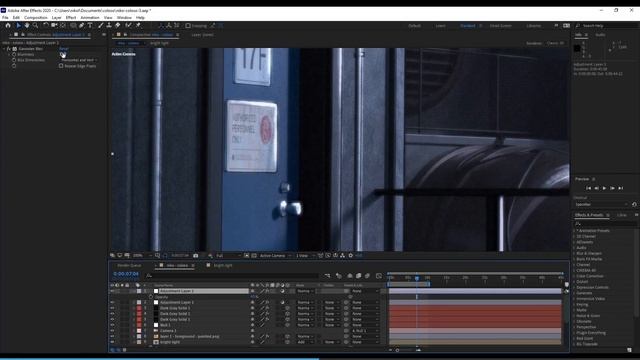Image resolution: width=640 pixels, height=360 pixels.
Task: Open viewer magnification ratio dropdown
Action: point(141,256)
